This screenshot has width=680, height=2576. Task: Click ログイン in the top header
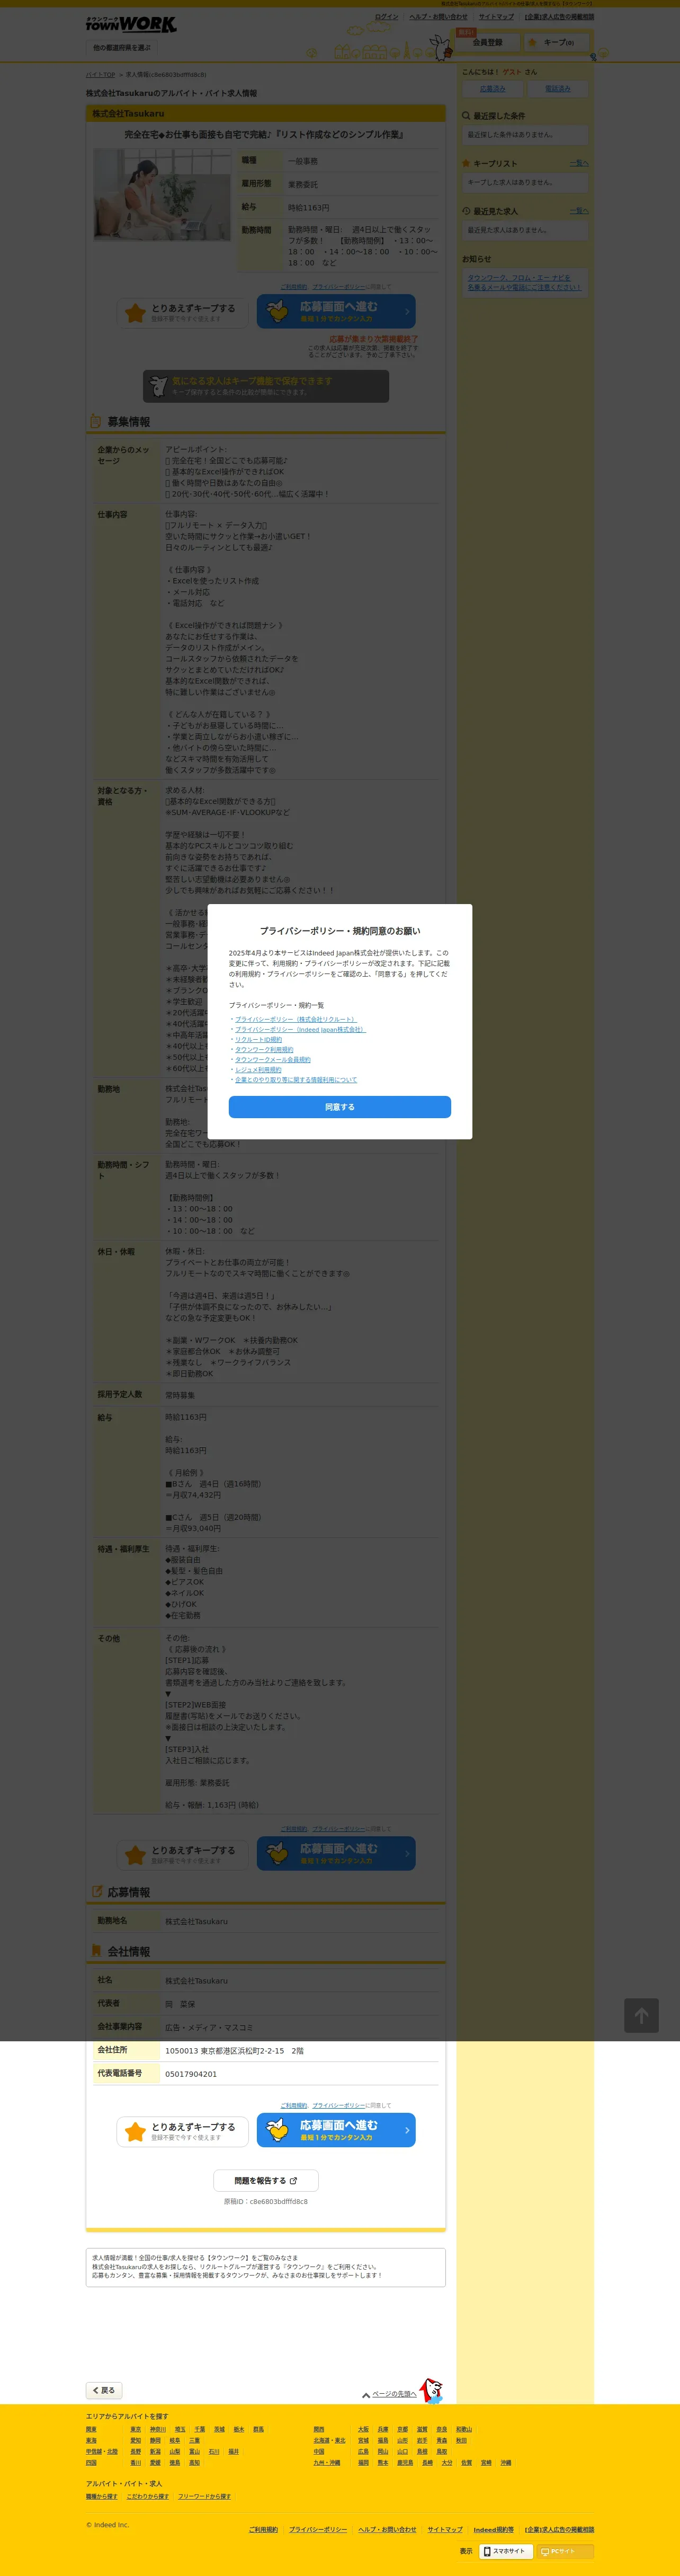(x=386, y=17)
